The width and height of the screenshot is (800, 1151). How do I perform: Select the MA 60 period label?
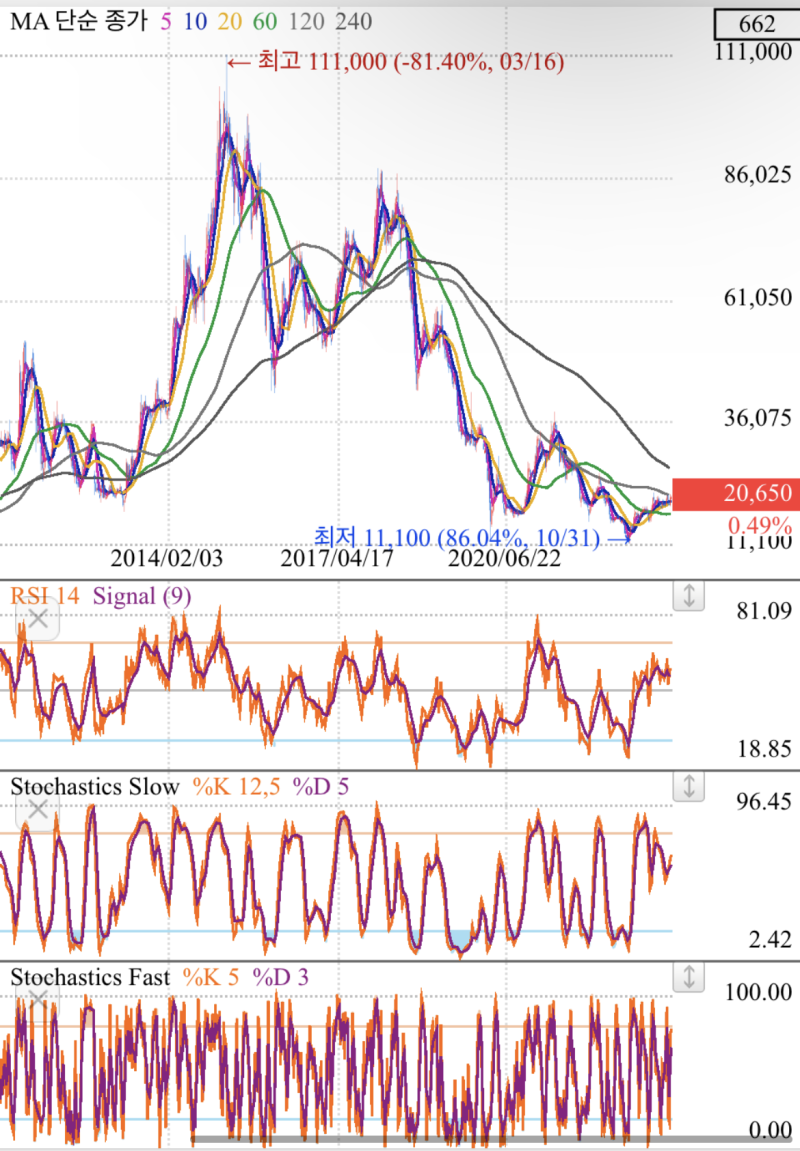pos(265,21)
